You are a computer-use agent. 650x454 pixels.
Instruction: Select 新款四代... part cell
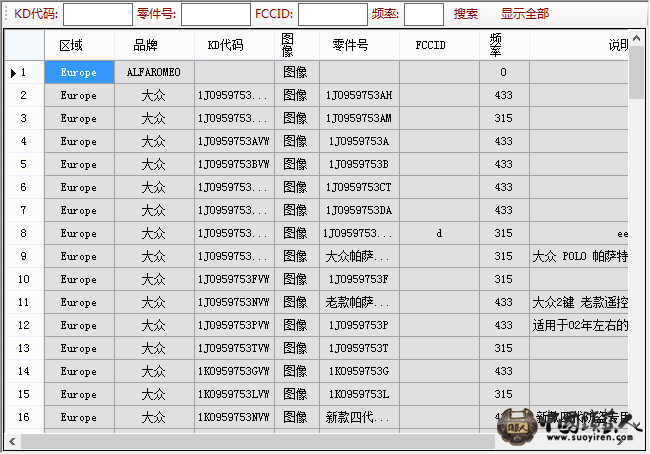tap(359, 418)
